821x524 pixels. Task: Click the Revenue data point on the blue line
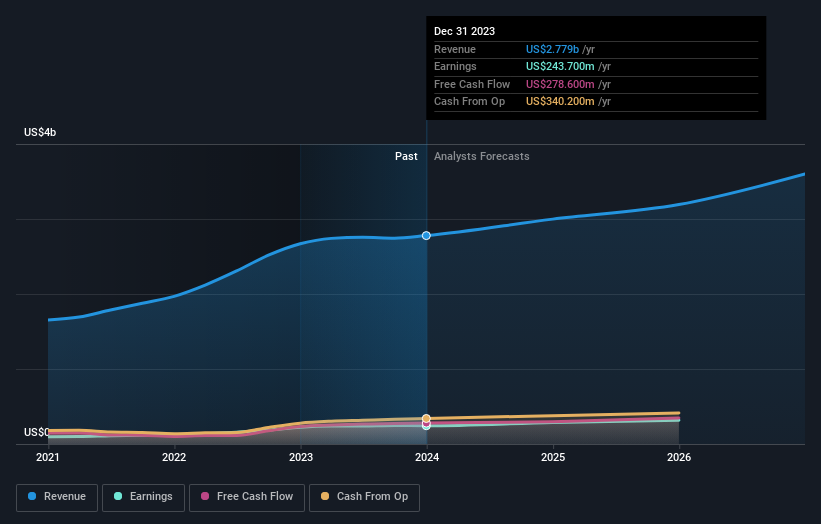426,236
